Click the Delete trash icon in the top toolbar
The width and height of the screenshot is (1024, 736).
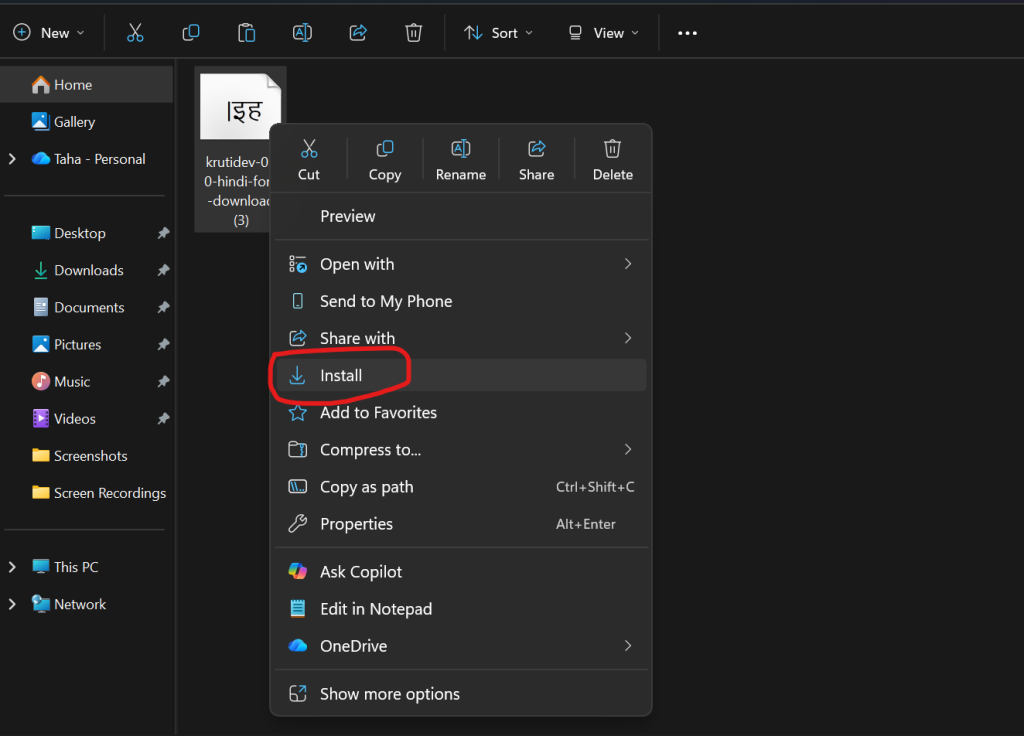pyautogui.click(x=413, y=33)
